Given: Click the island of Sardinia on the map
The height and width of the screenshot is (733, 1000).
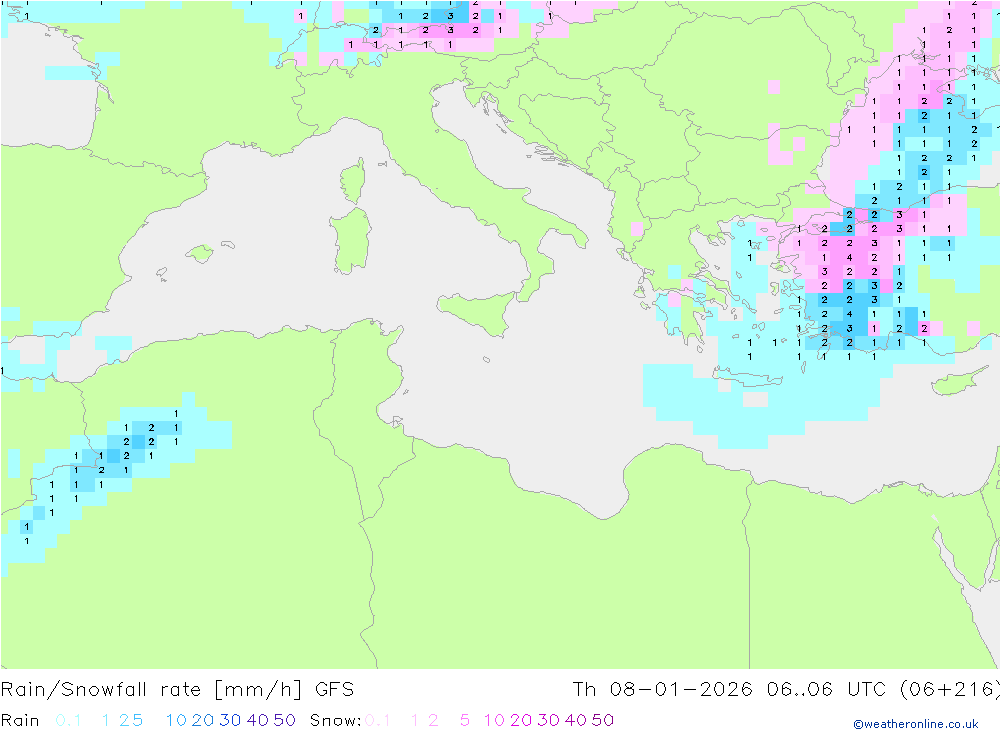Looking at the screenshot, I should [x=350, y=241].
